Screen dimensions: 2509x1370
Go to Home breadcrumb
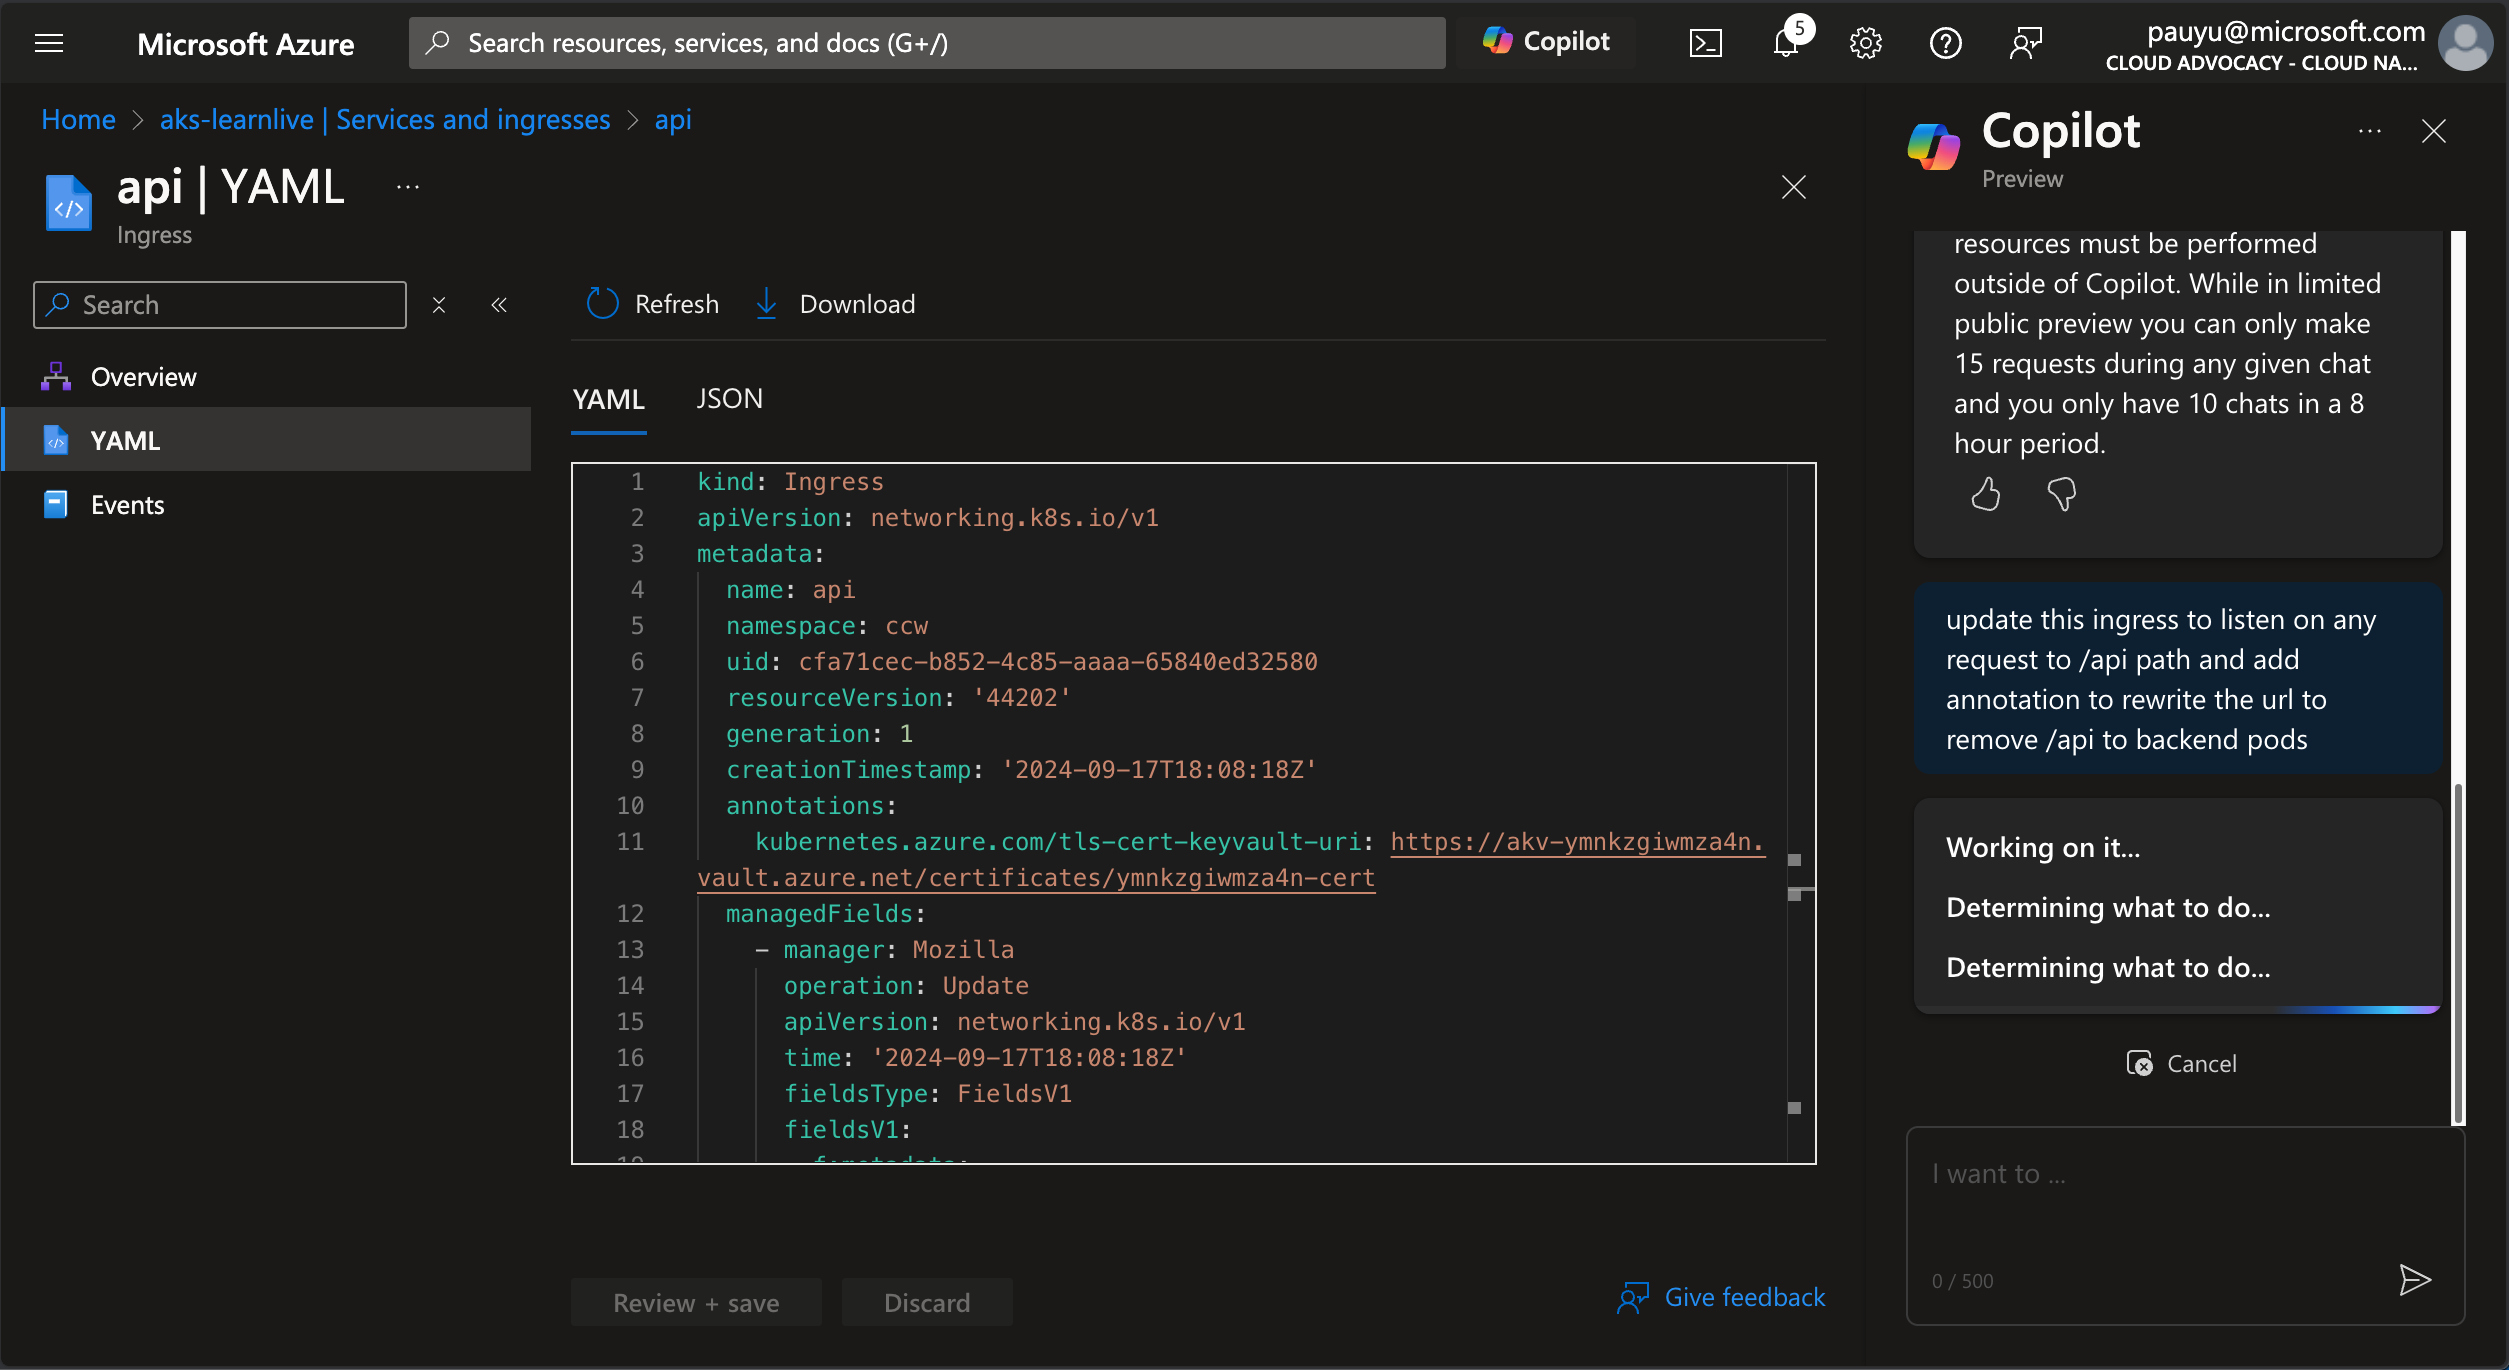pos(78,119)
